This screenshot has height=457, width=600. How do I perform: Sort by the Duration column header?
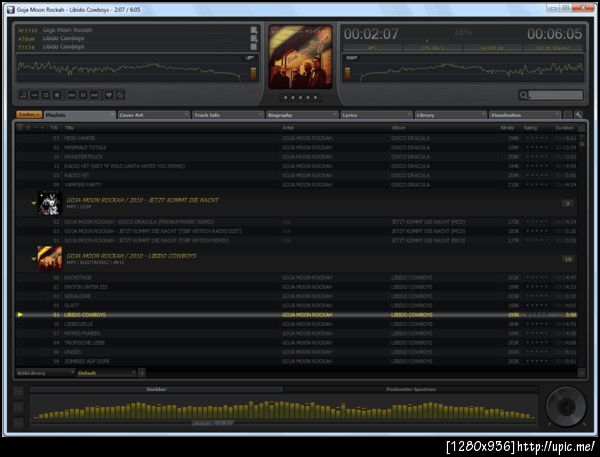(x=565, y=128)
